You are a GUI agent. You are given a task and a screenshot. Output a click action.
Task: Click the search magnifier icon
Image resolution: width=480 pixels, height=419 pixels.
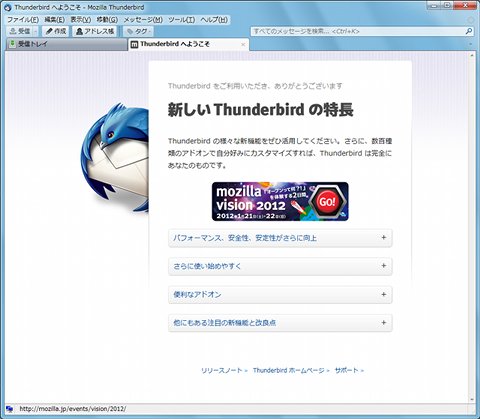coord(469,31)
